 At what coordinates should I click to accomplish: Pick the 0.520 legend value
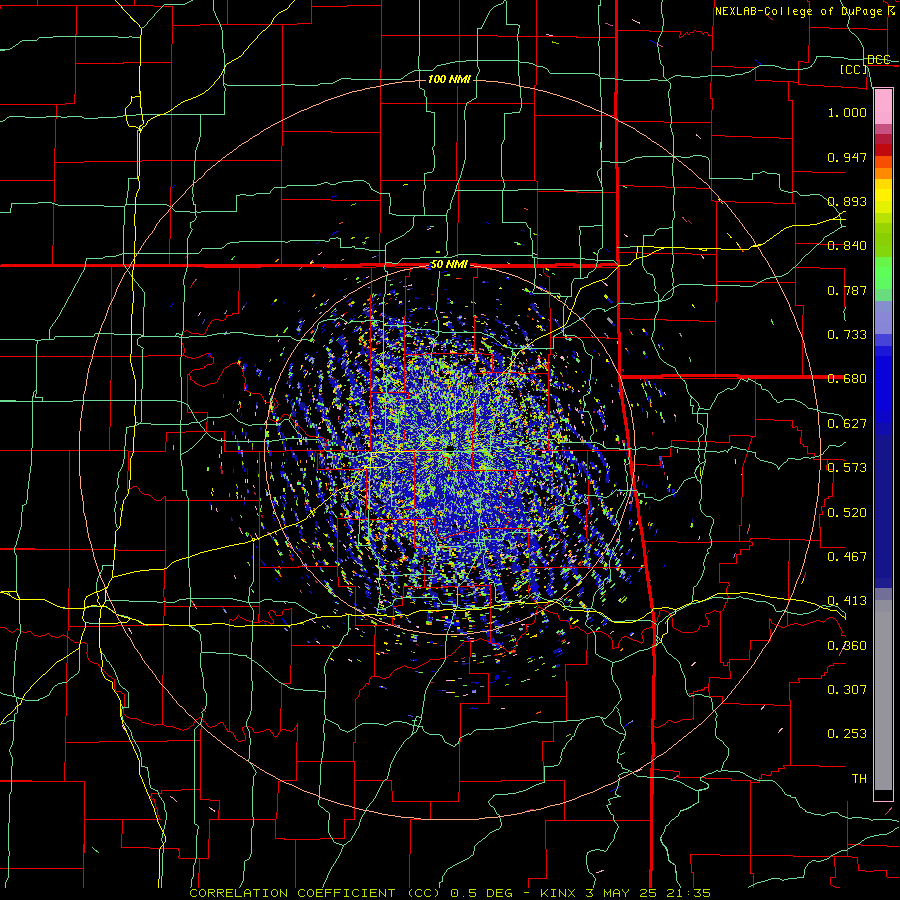pyautogui.click(x=847, y=513)
